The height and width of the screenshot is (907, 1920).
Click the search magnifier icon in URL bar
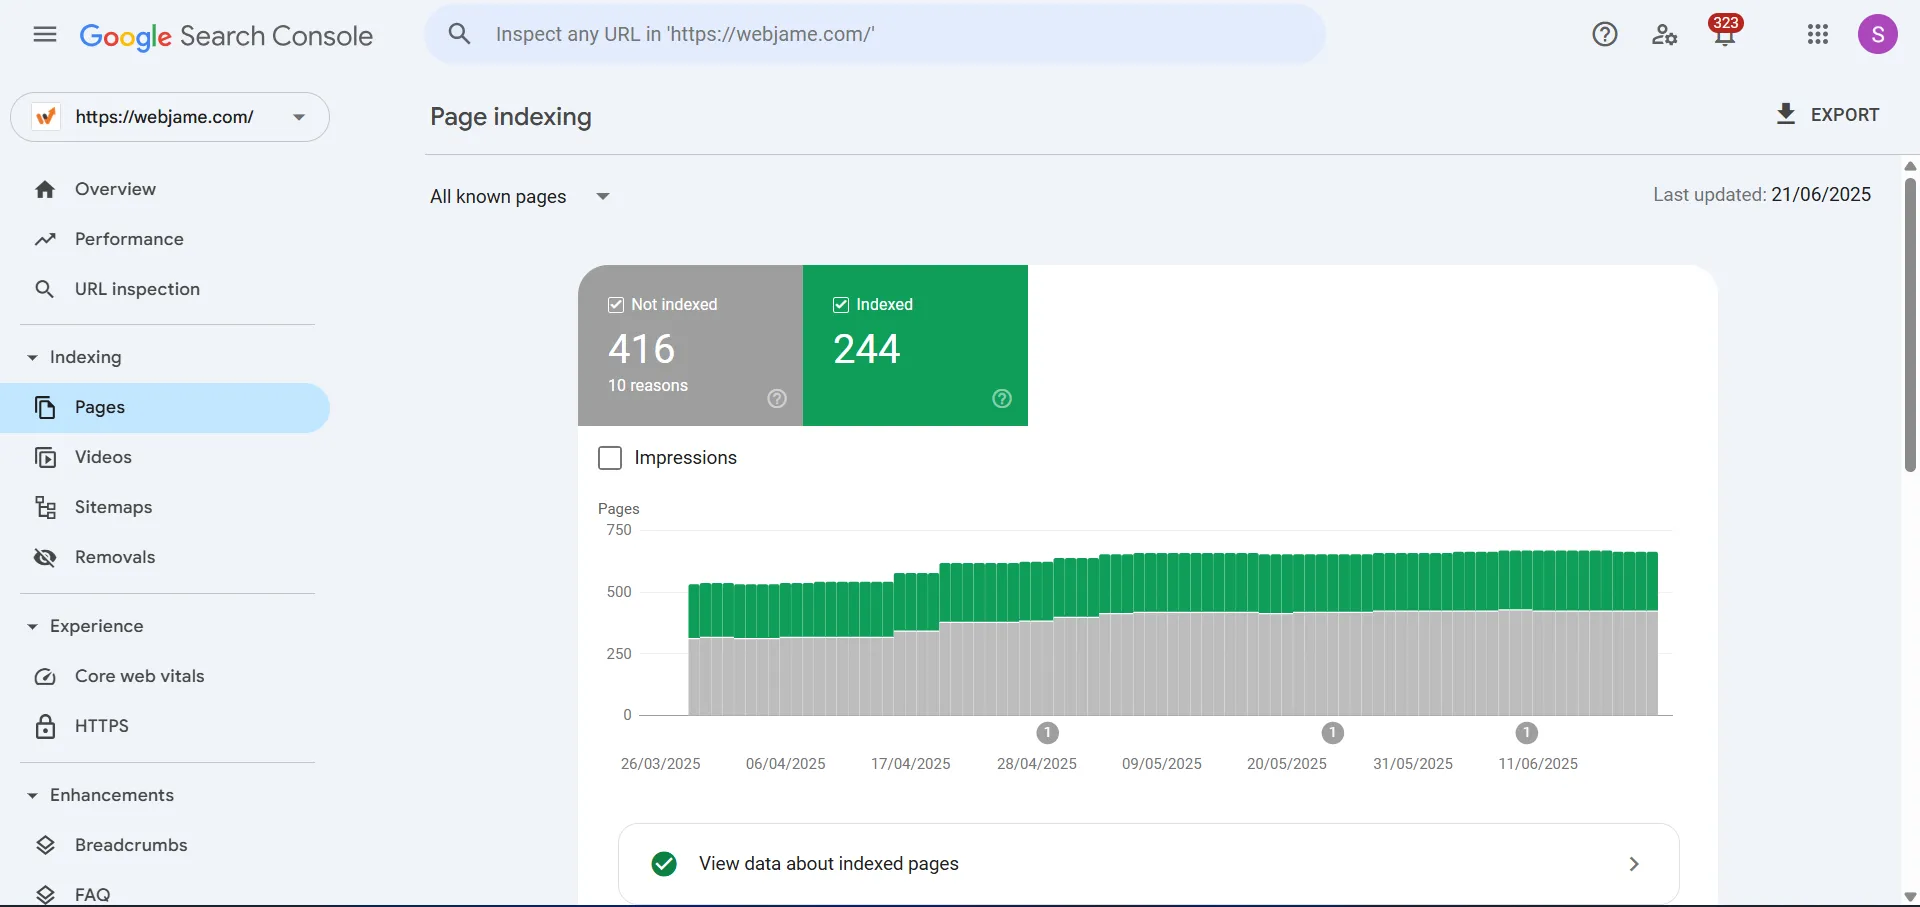[459, 34]
